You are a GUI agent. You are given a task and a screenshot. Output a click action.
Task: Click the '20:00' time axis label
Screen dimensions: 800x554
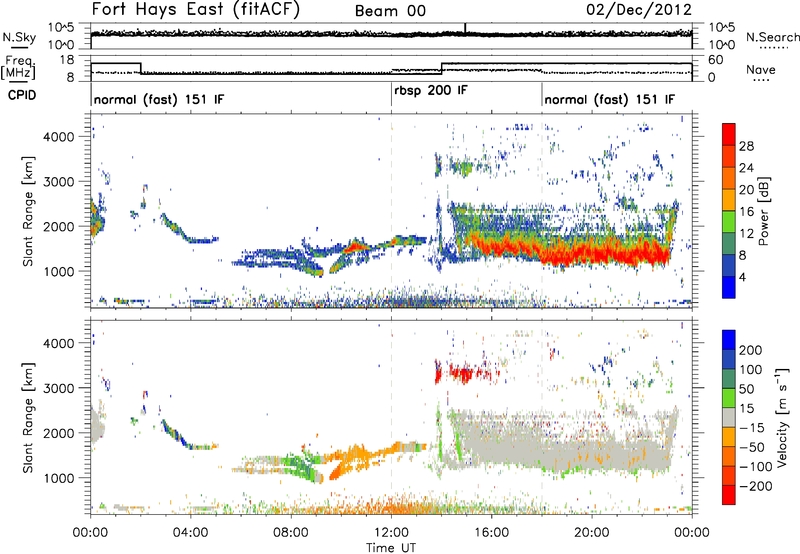(592, 533)
